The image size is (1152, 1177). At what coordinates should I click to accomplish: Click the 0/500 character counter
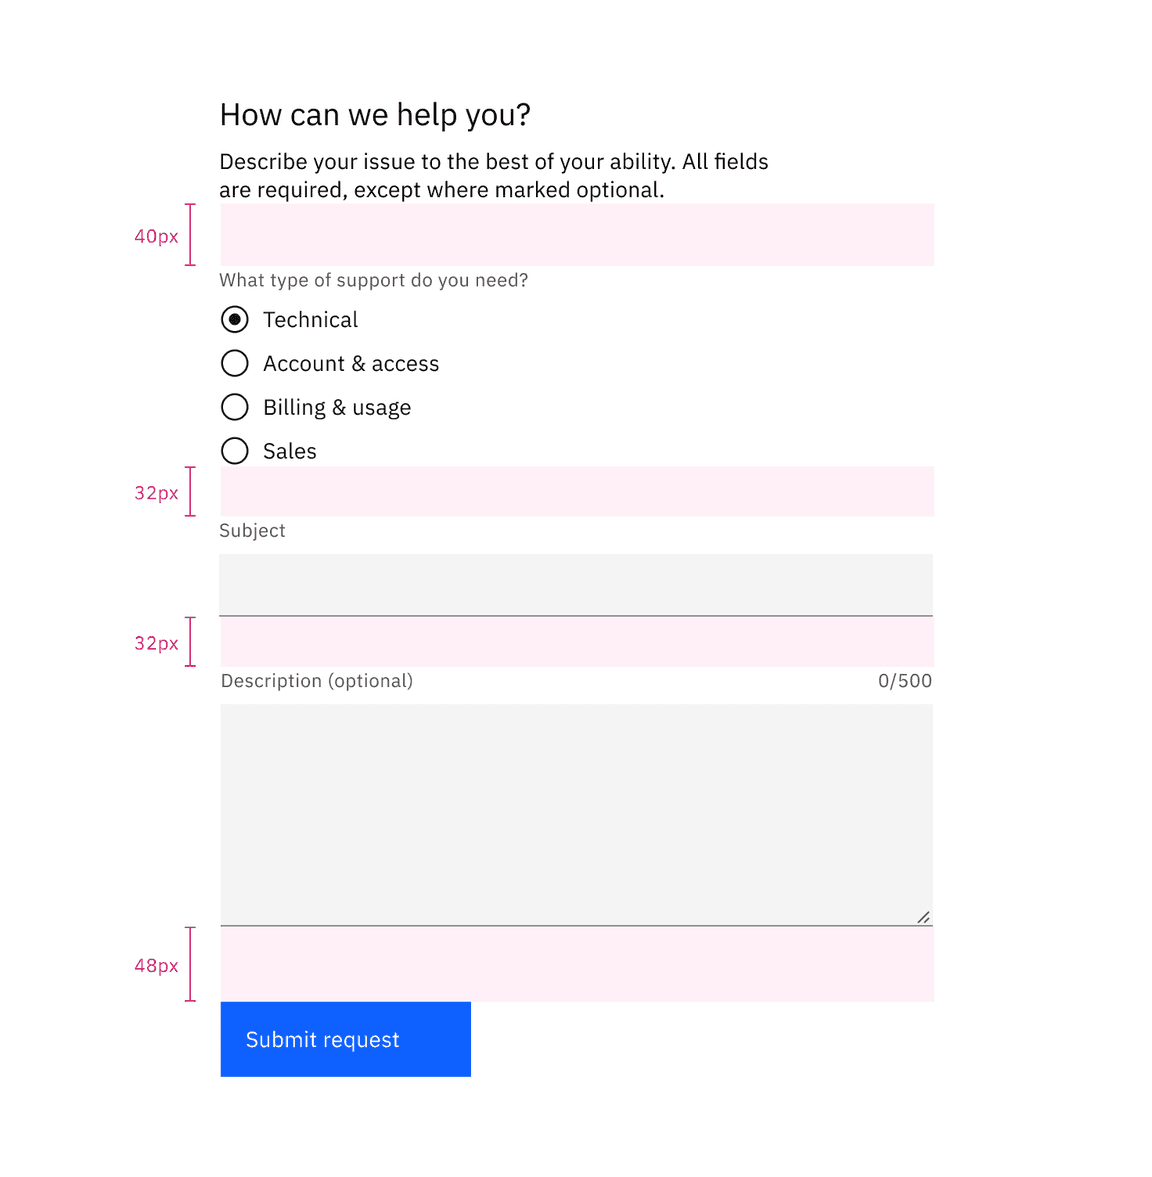[x=903, y=681]
